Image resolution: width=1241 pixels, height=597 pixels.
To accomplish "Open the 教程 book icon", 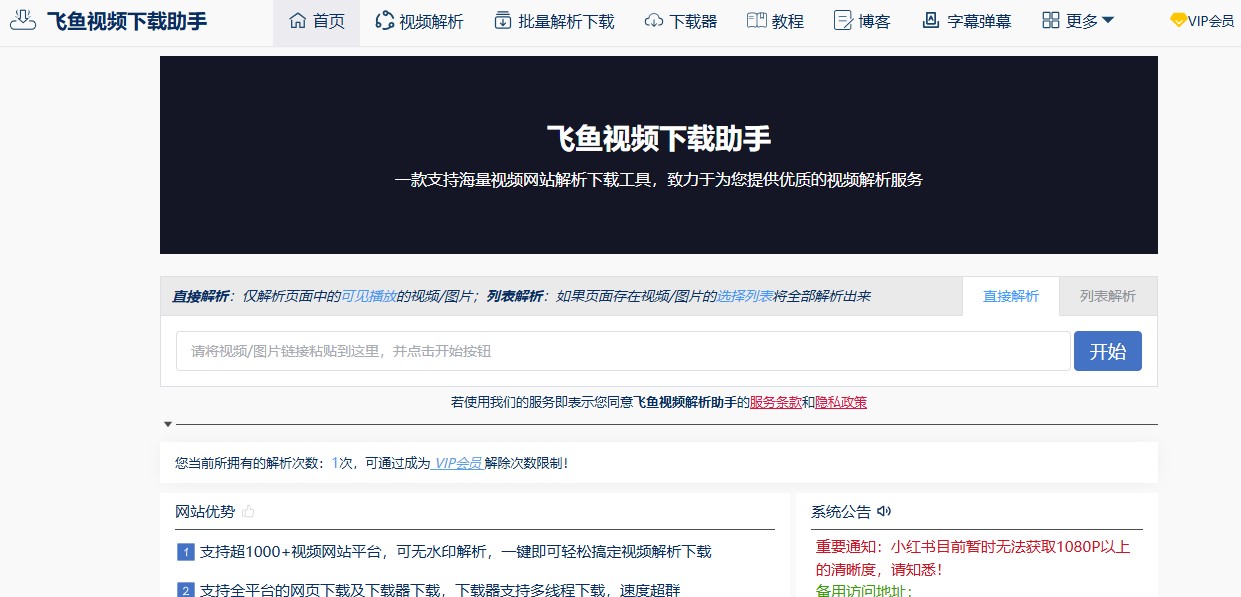I will 756,19.
